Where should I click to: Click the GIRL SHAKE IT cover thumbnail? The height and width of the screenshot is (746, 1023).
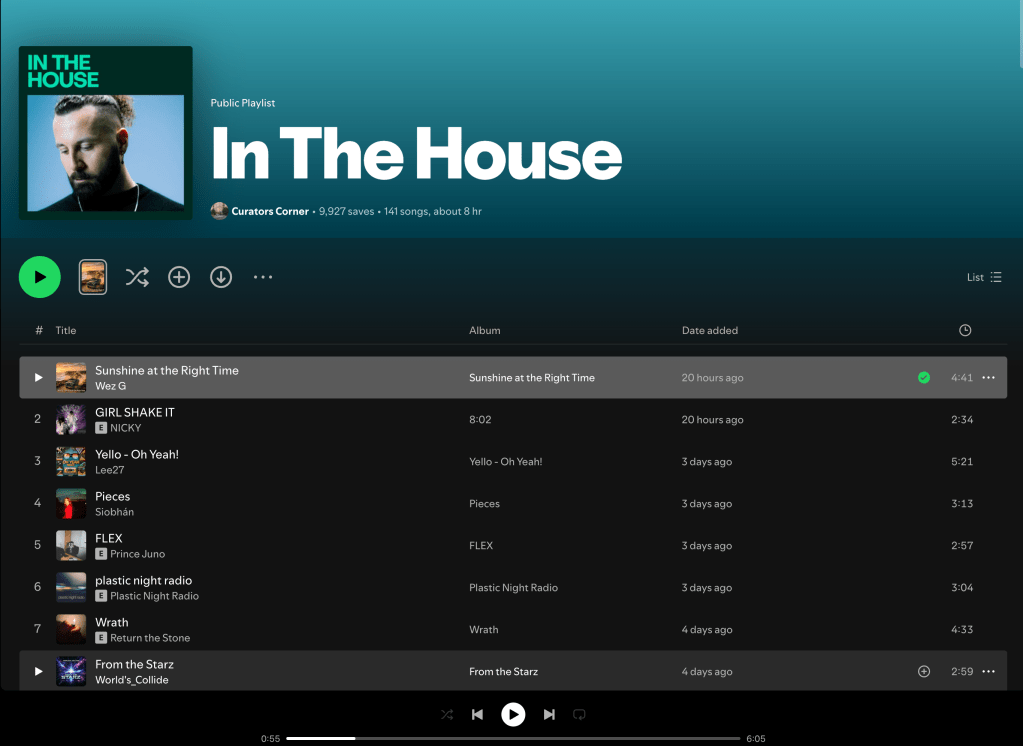coord(71,419)
